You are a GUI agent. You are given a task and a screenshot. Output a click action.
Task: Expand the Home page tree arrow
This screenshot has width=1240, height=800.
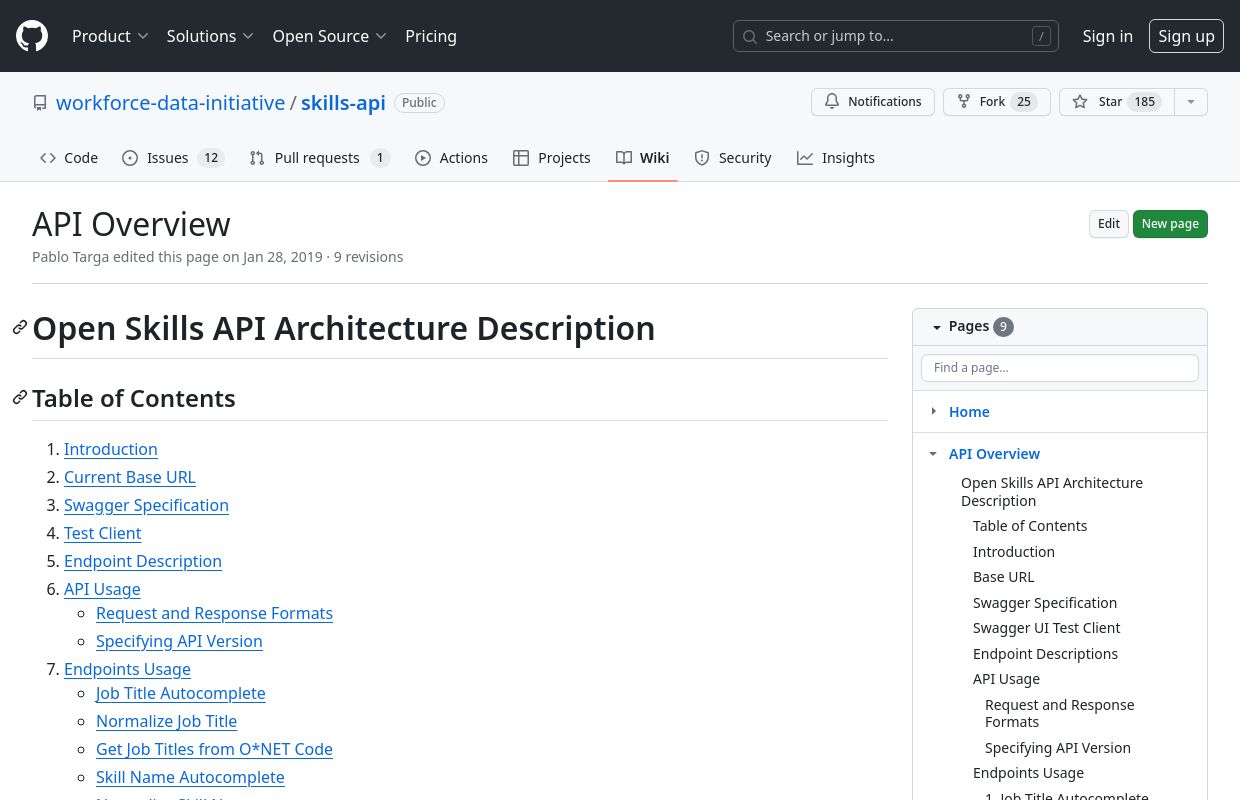point(933,411)
